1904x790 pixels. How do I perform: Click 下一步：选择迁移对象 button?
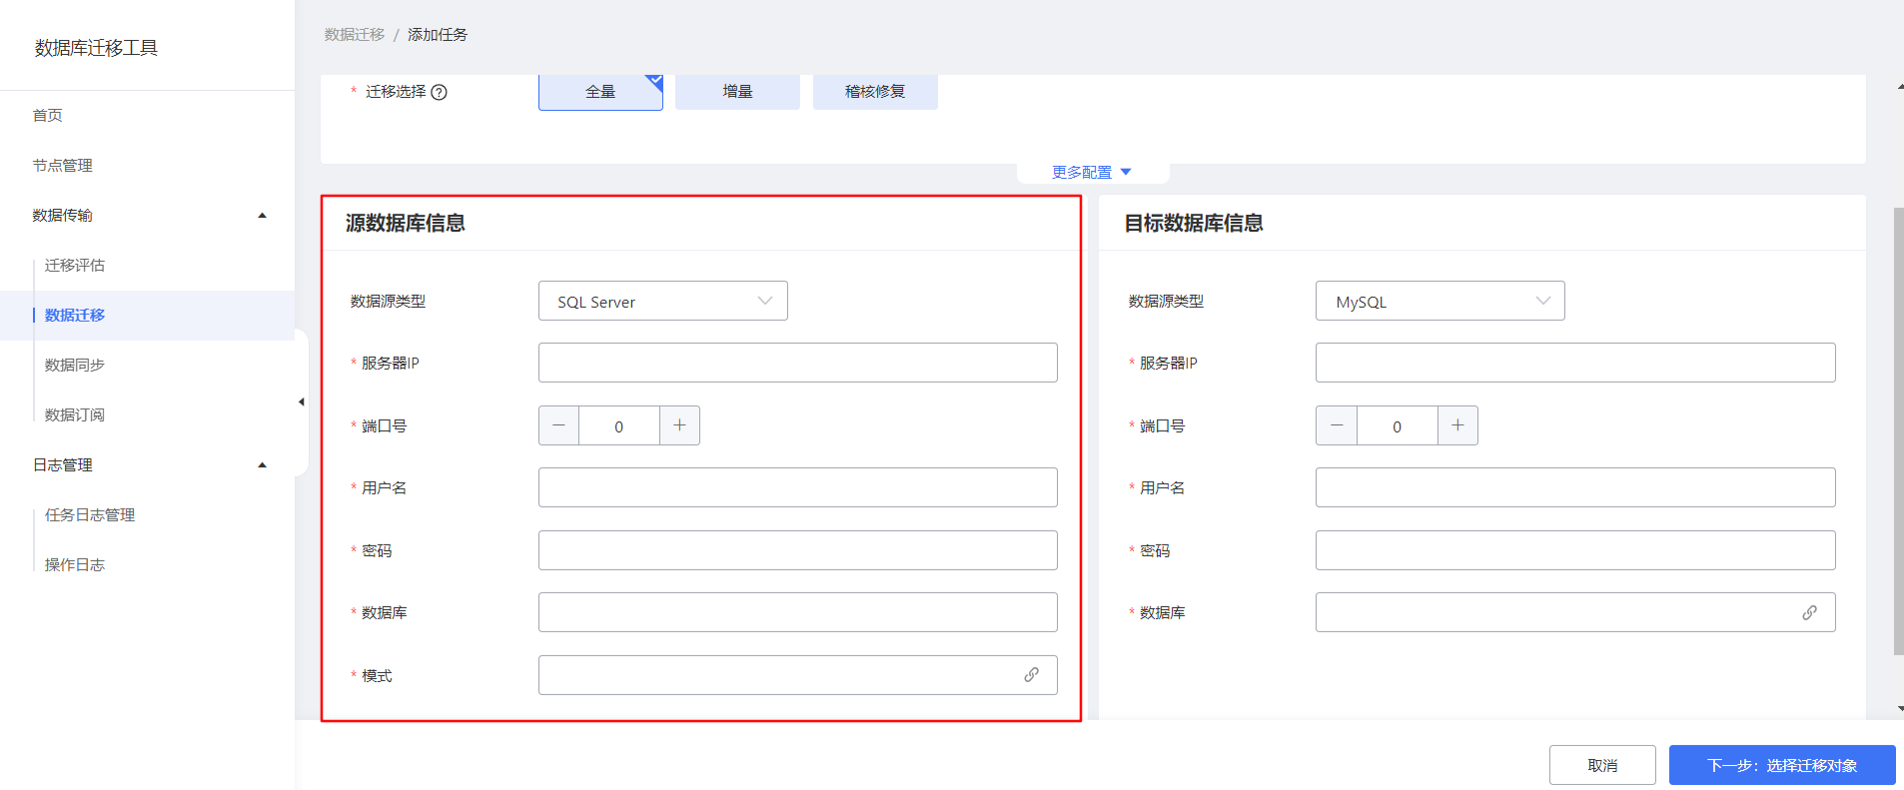coord(1782,765)
